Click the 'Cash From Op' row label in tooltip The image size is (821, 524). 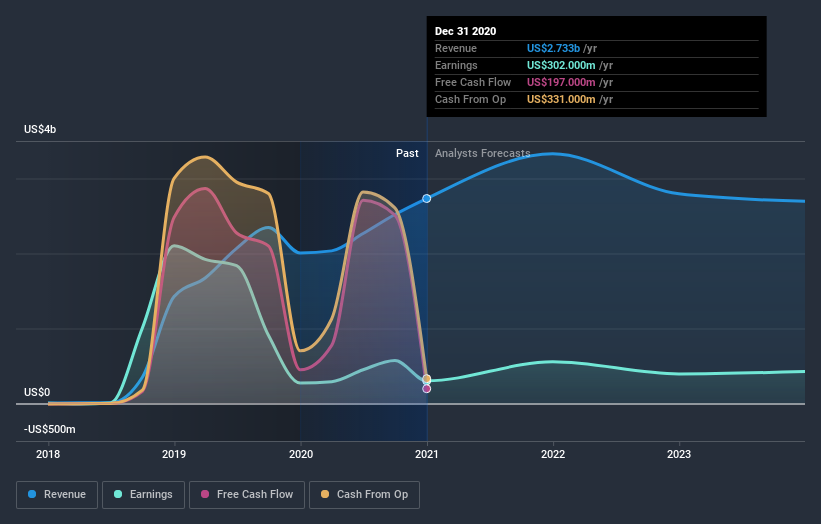coord(470,99)
